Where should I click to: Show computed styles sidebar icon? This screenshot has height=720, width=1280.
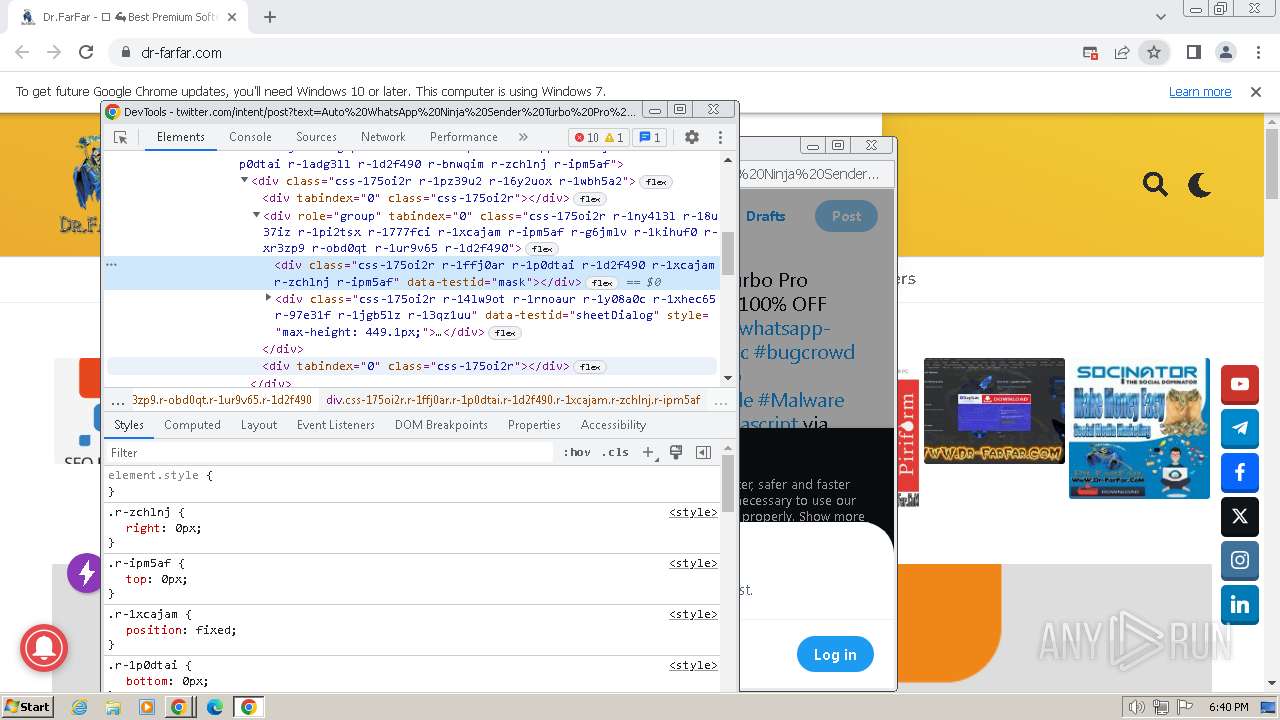click(703, 452)
